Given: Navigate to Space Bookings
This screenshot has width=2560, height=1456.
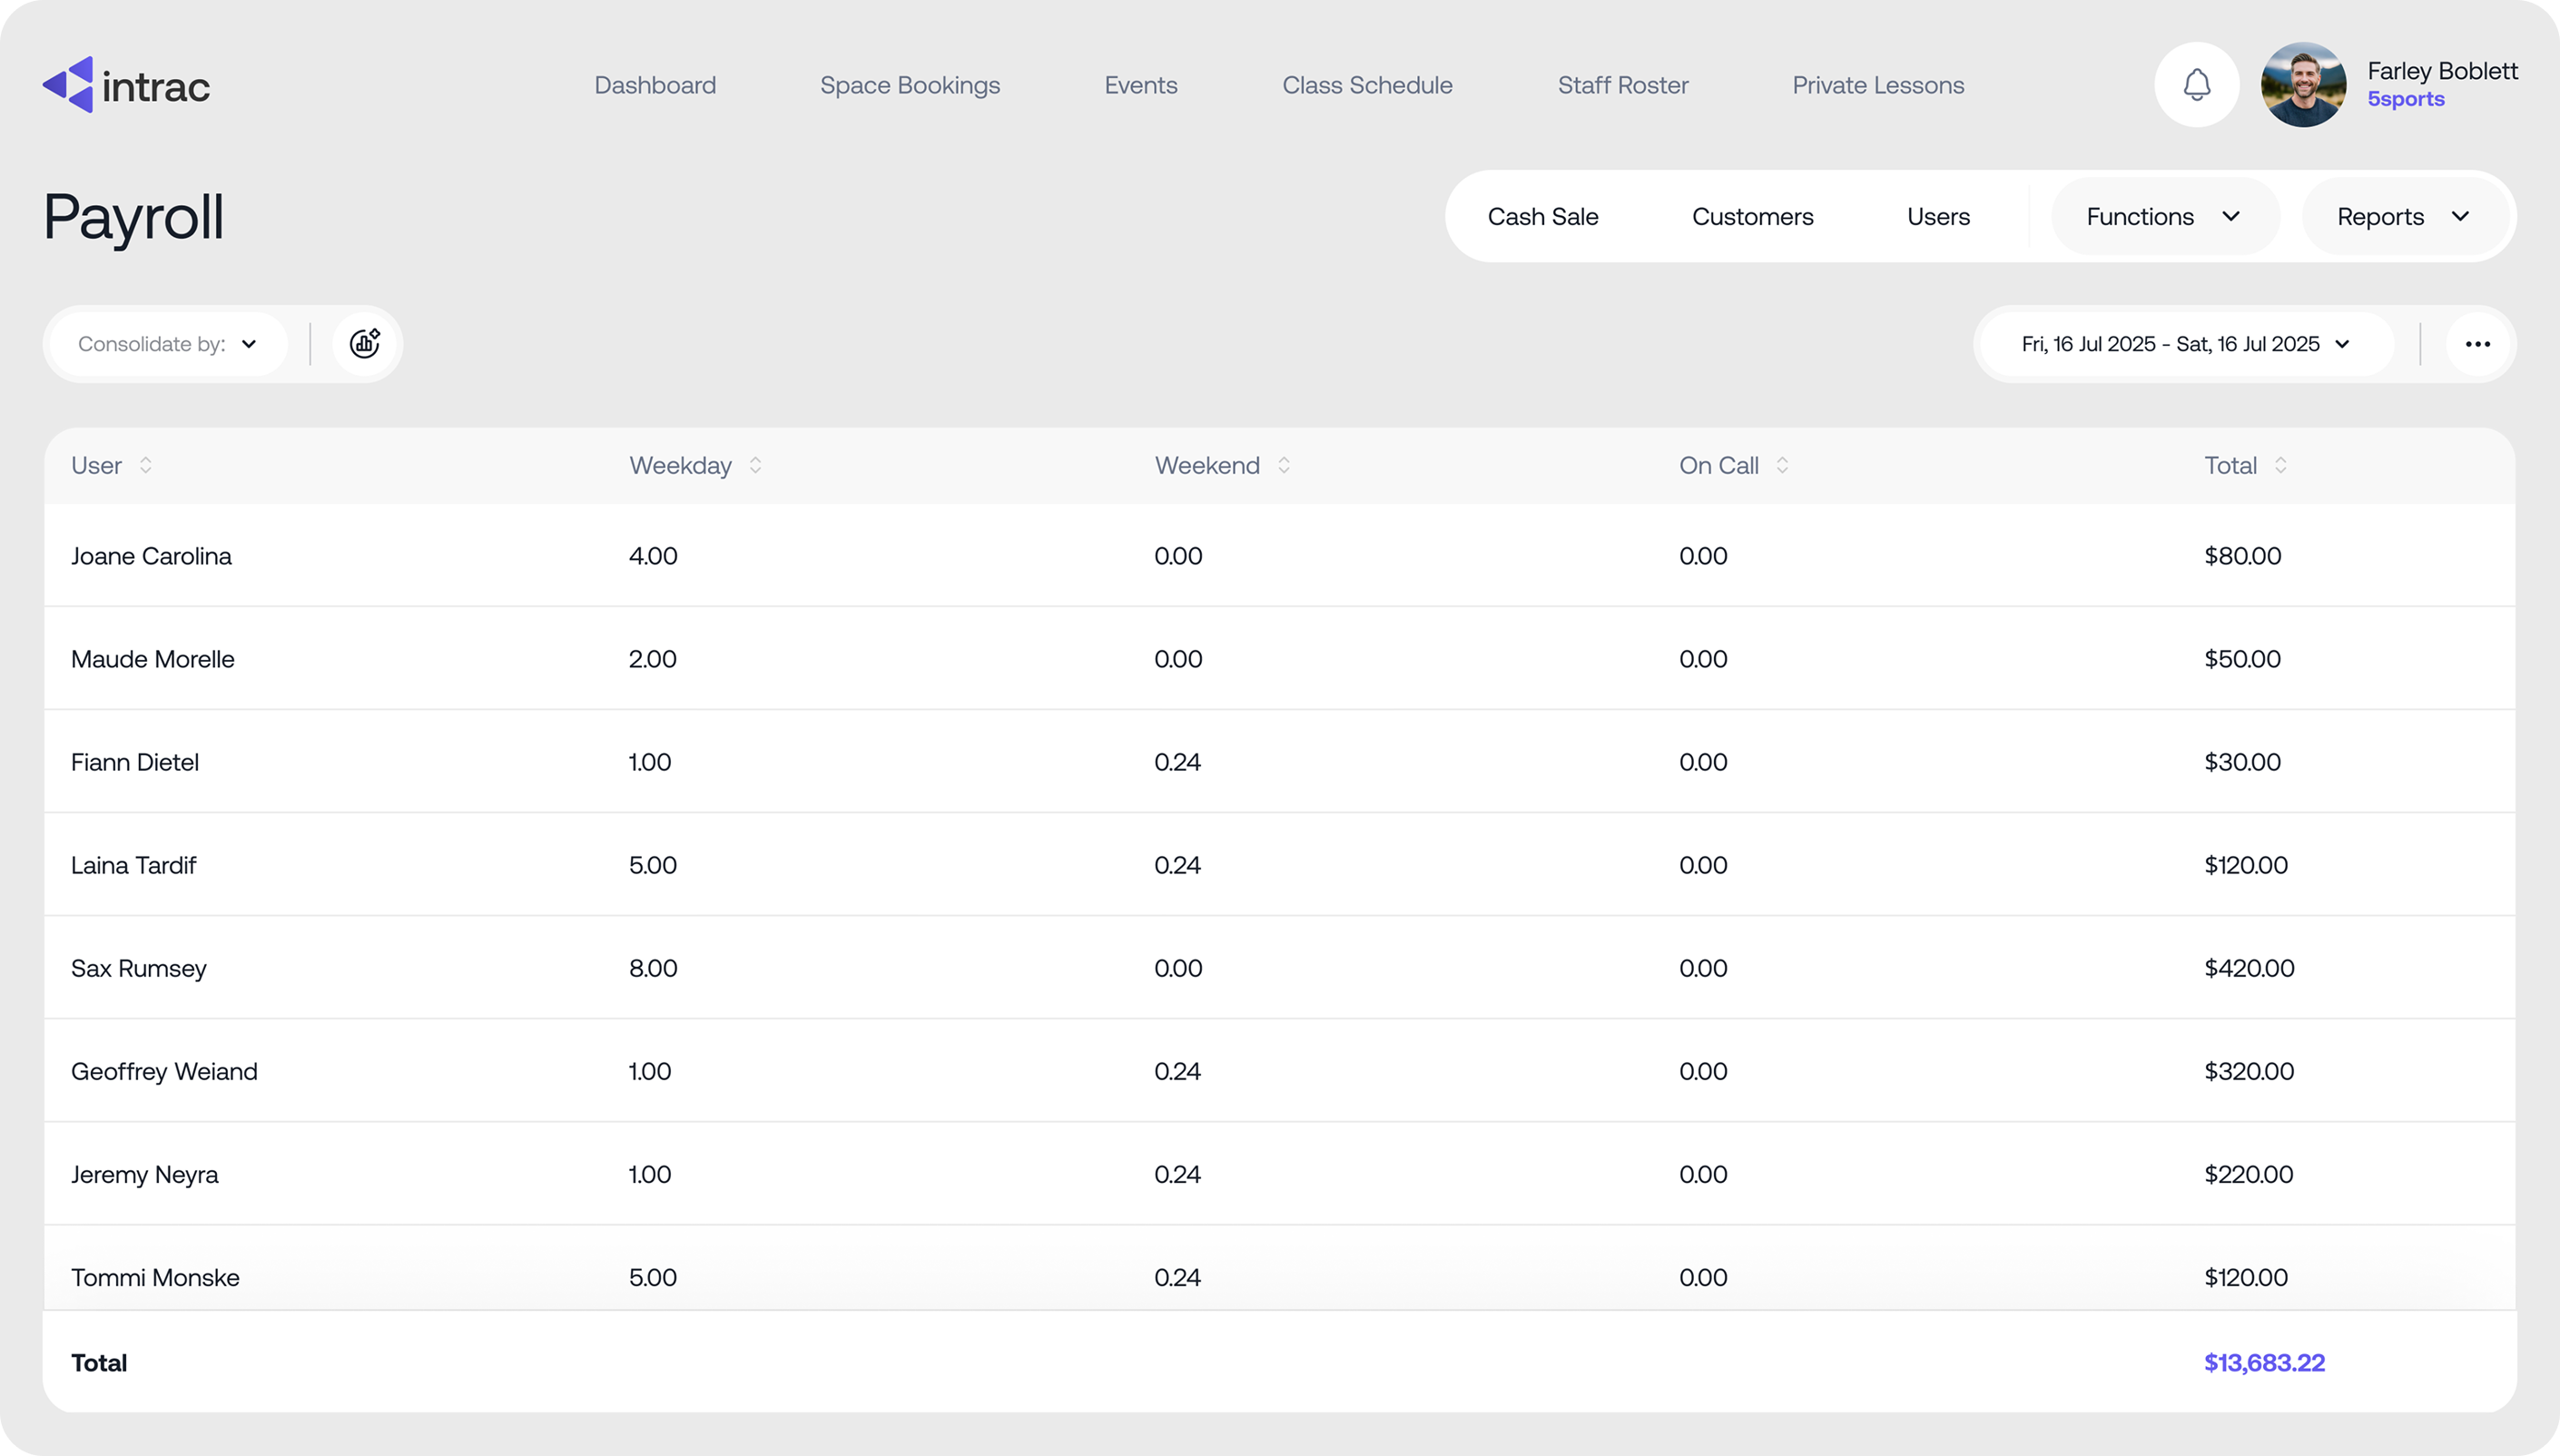Looking at the screenshot, I should click(x=909, y=86).
